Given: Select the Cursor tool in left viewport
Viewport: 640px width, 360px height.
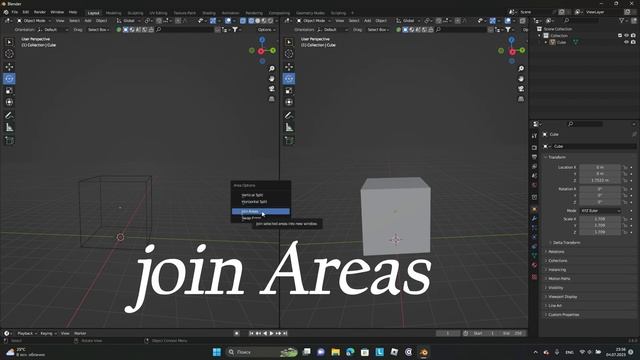Looking at the screenshot, I should click(x=9, y=53).
